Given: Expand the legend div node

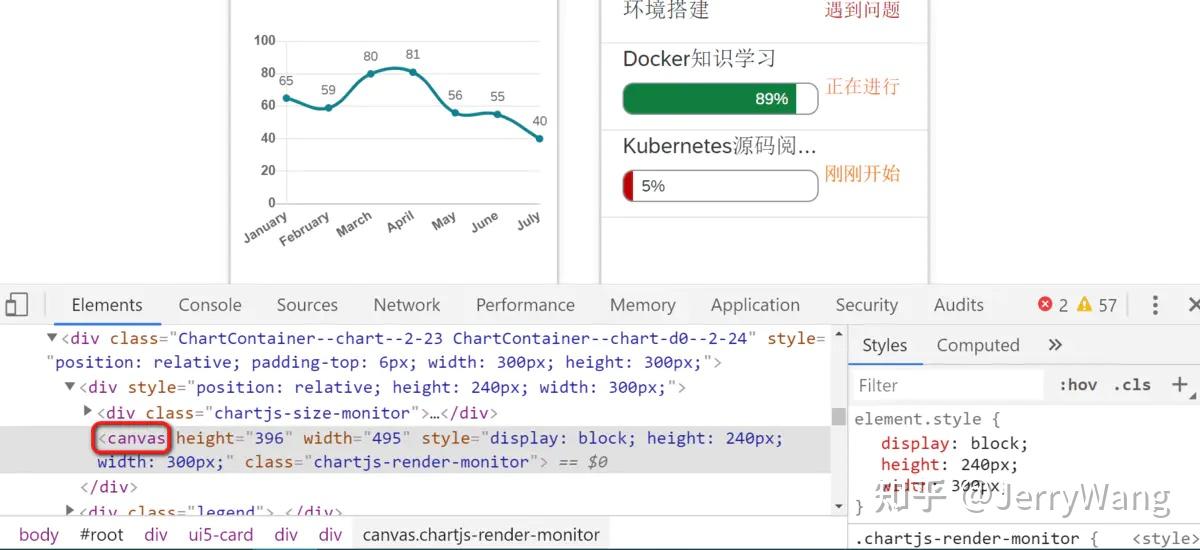Looking at the screenshot, I should pyautogui.click(x=69, y=512).
